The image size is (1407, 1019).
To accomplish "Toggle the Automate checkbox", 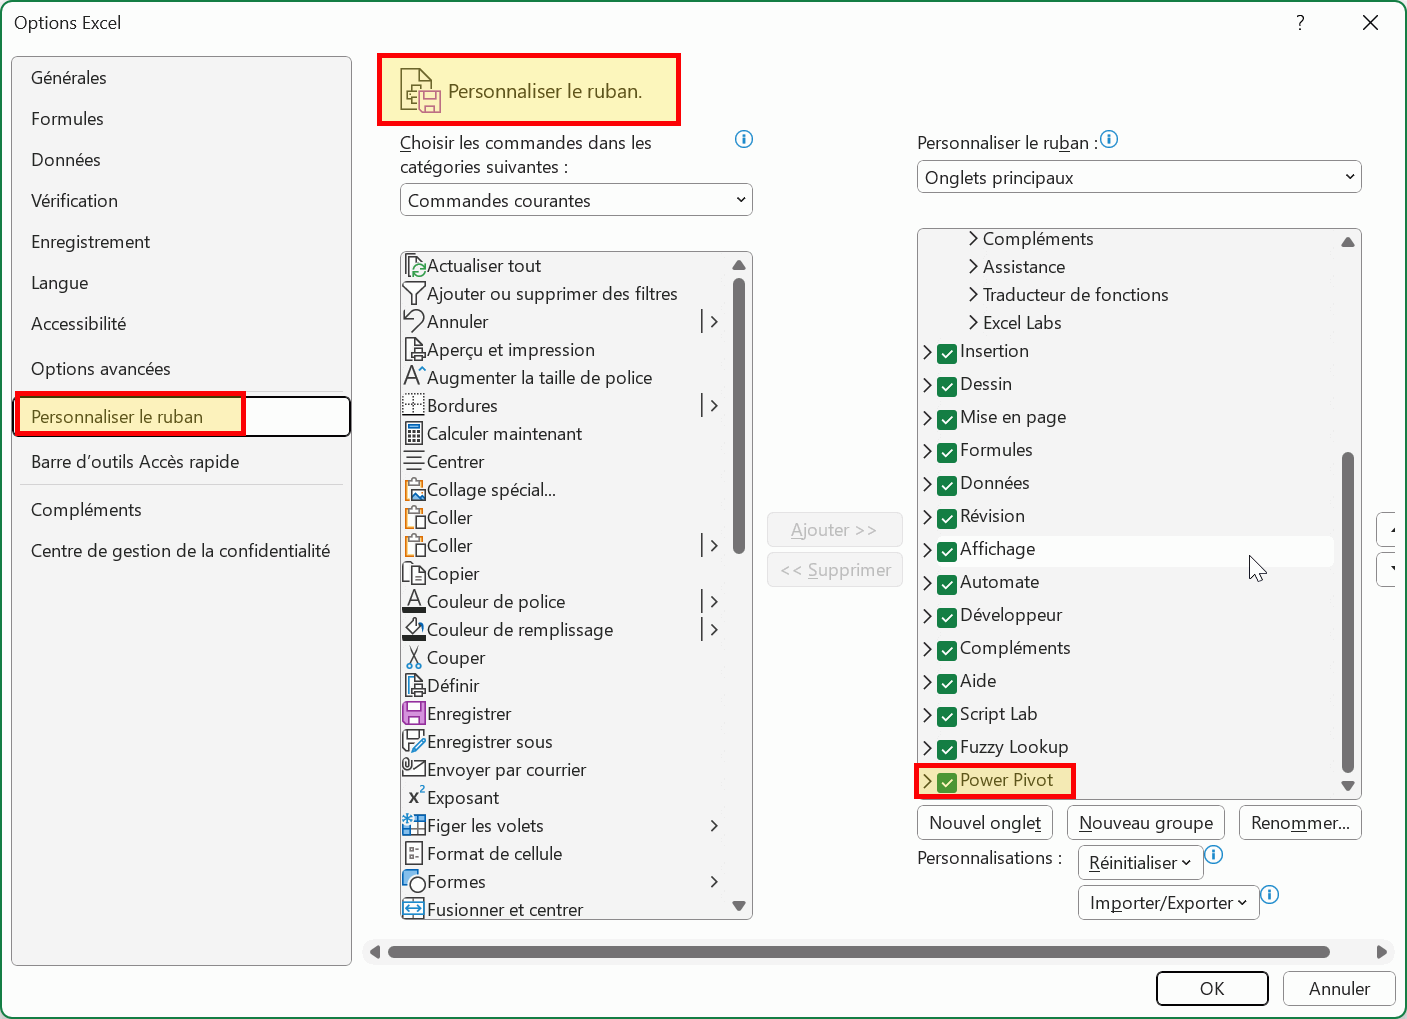I will tap(947, 584).
